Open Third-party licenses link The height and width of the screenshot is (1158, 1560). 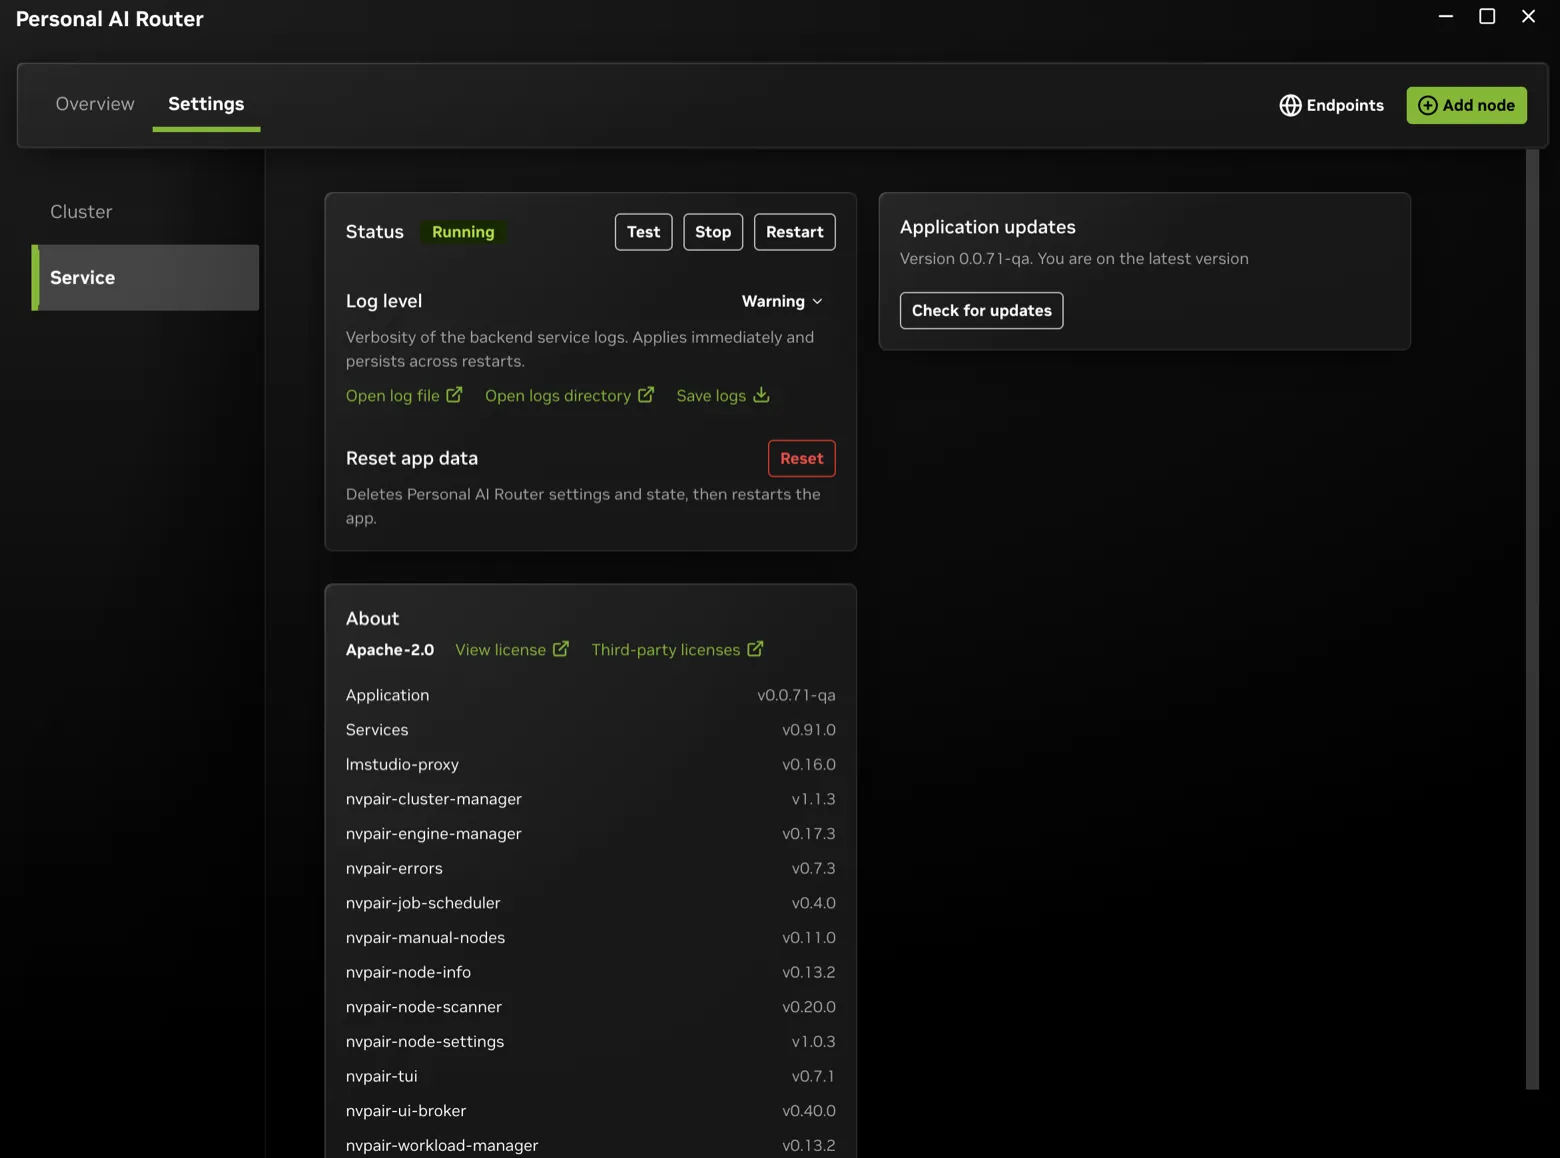677,649
